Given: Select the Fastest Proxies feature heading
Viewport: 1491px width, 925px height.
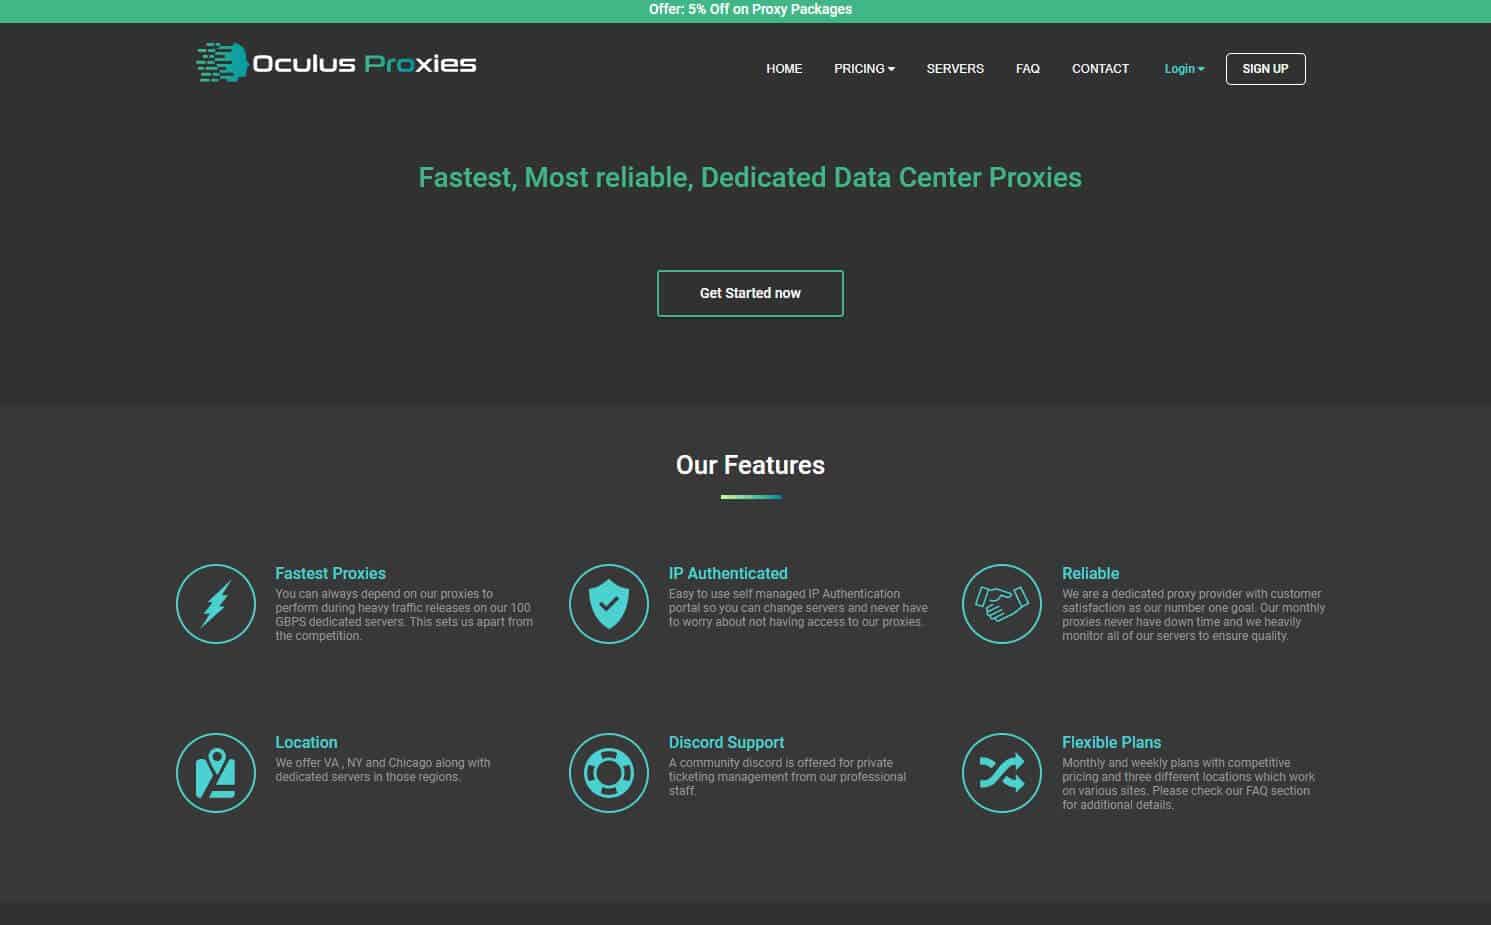Looking at the screenshot, I should pyautogui.click(x=330, y=574).
